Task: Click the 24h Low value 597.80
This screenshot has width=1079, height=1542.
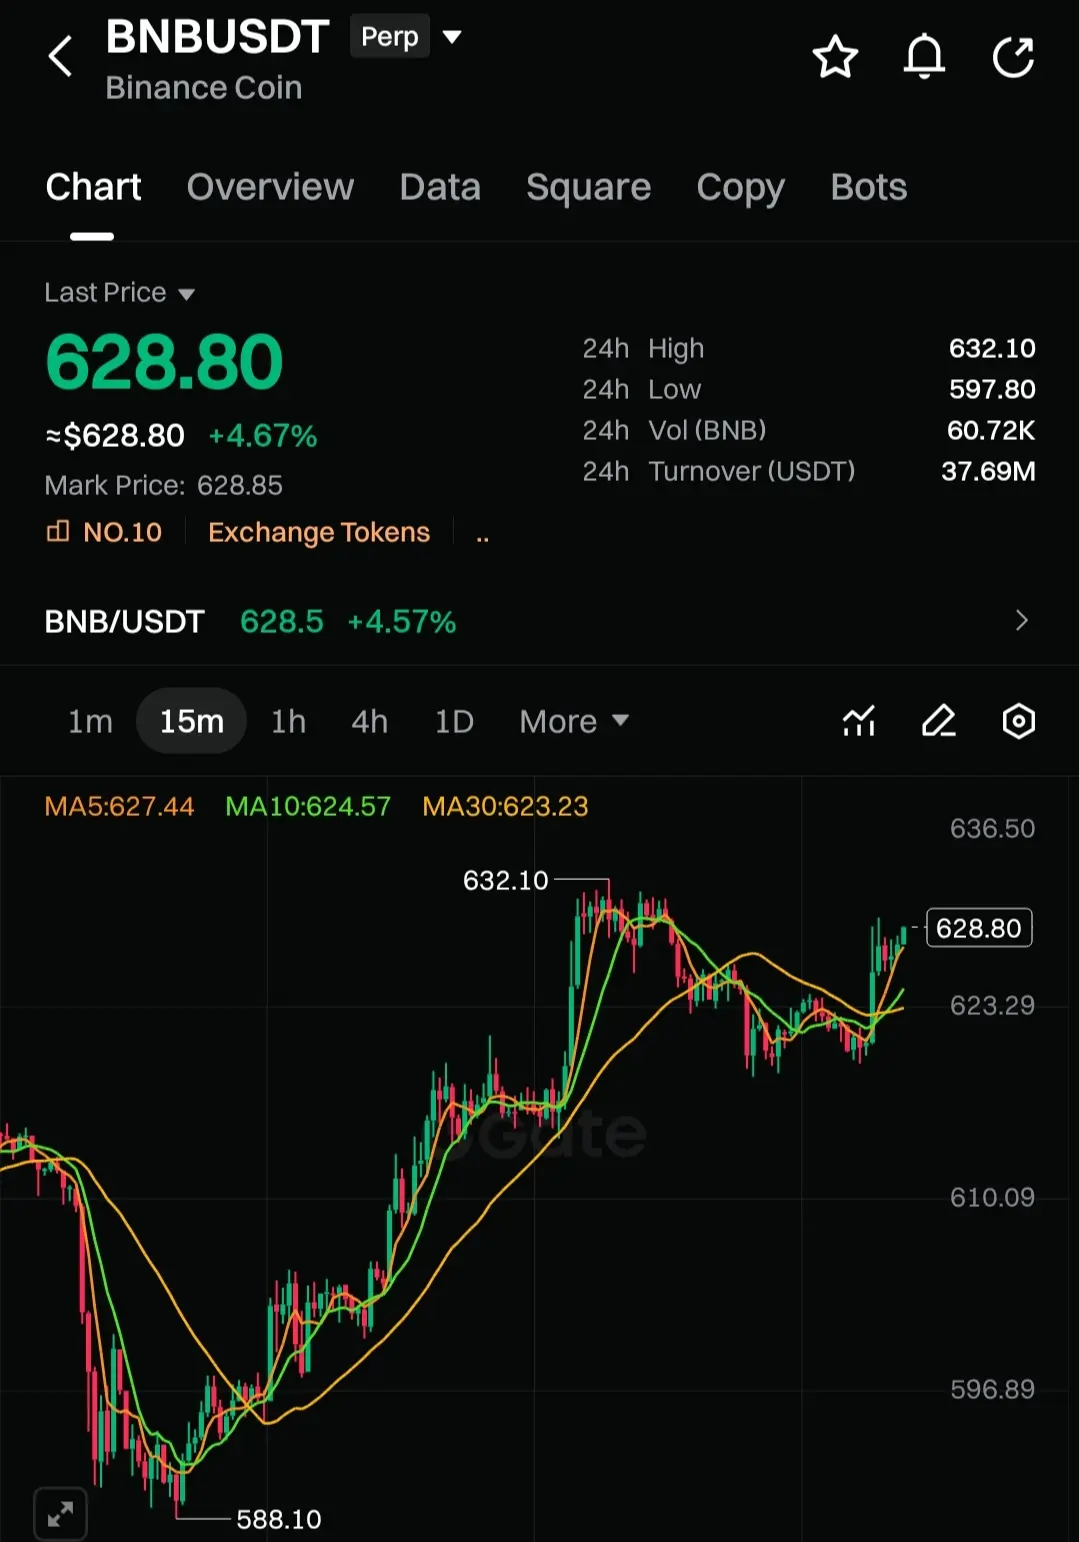Action: [992, 389]
